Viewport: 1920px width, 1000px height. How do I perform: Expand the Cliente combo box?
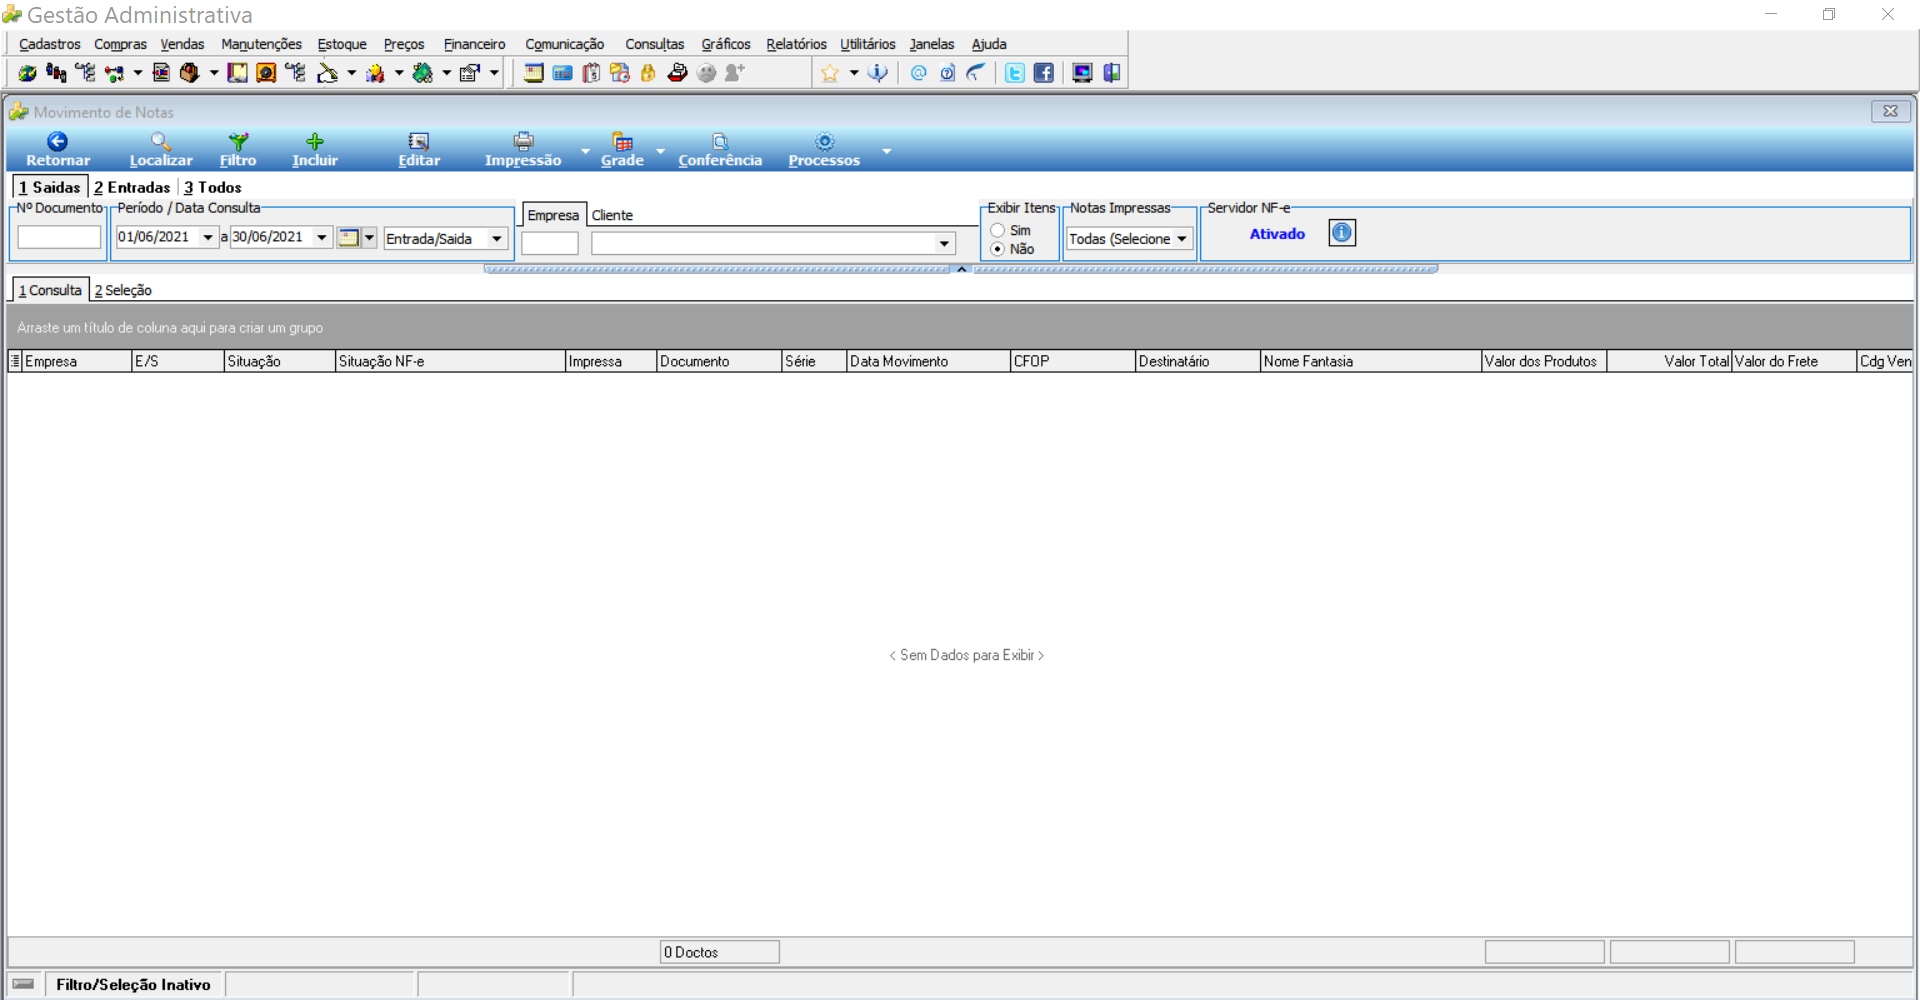click(944, 243)
